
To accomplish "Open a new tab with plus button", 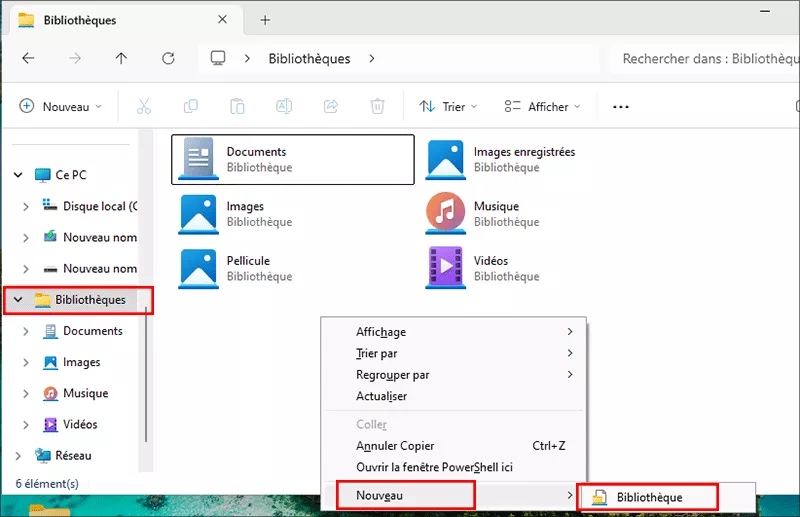I will point(265,20).
